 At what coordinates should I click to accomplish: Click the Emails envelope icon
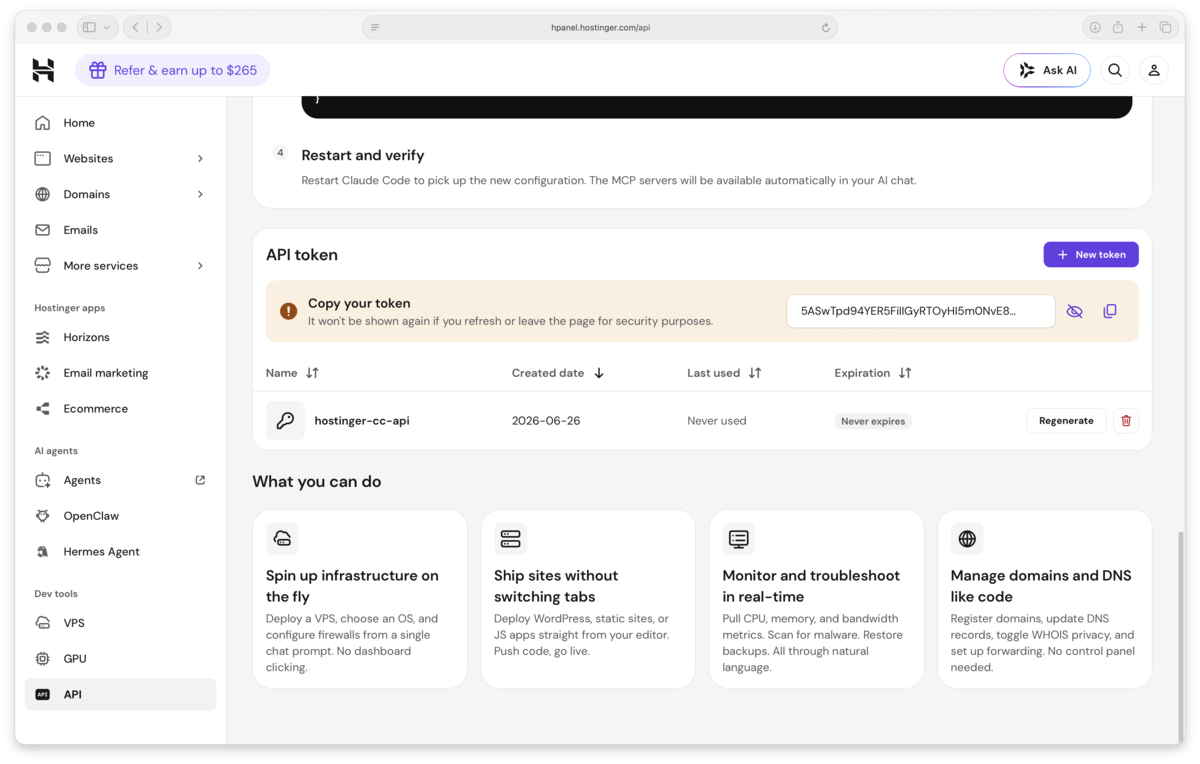click(42, 230)
